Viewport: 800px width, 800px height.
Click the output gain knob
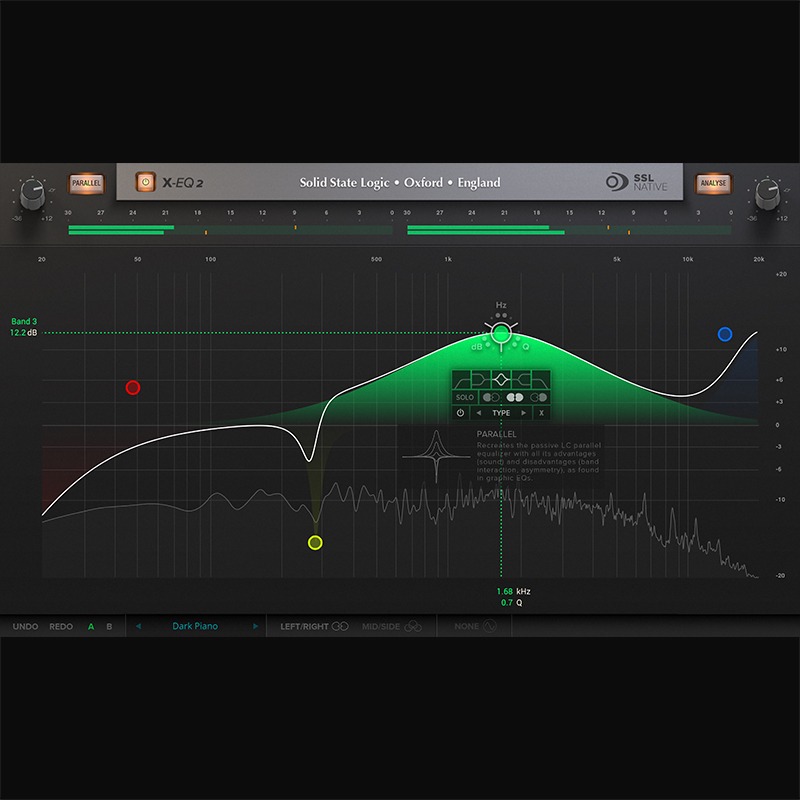[x=767, y=194]
